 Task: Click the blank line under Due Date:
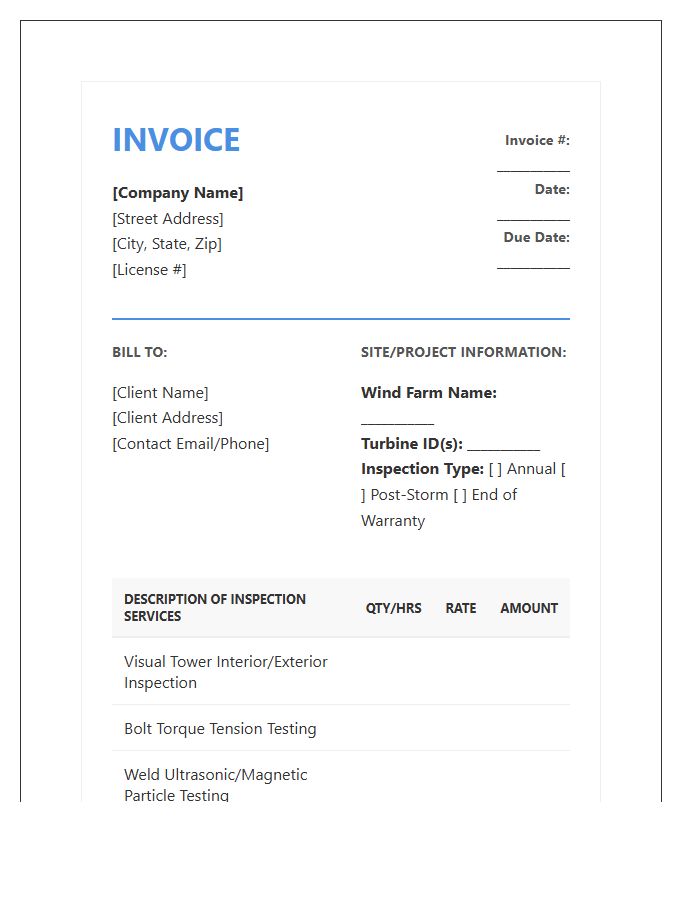coord(533,267)
